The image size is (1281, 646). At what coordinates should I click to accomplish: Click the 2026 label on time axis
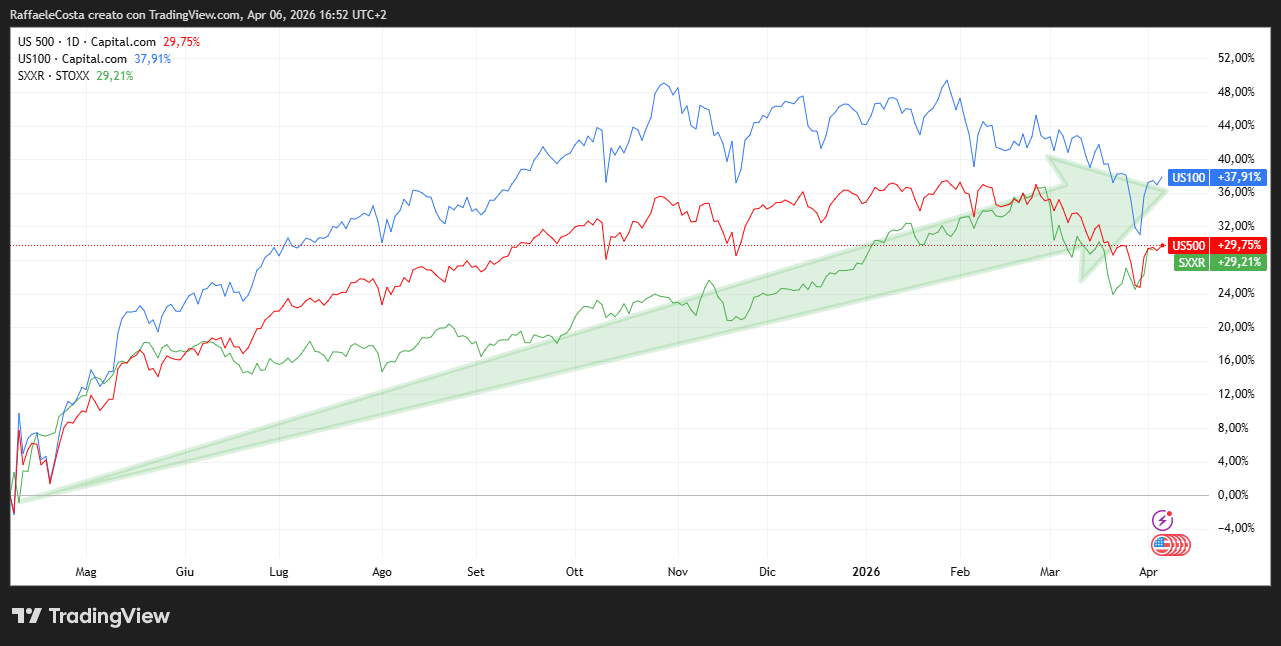point(865,572)
